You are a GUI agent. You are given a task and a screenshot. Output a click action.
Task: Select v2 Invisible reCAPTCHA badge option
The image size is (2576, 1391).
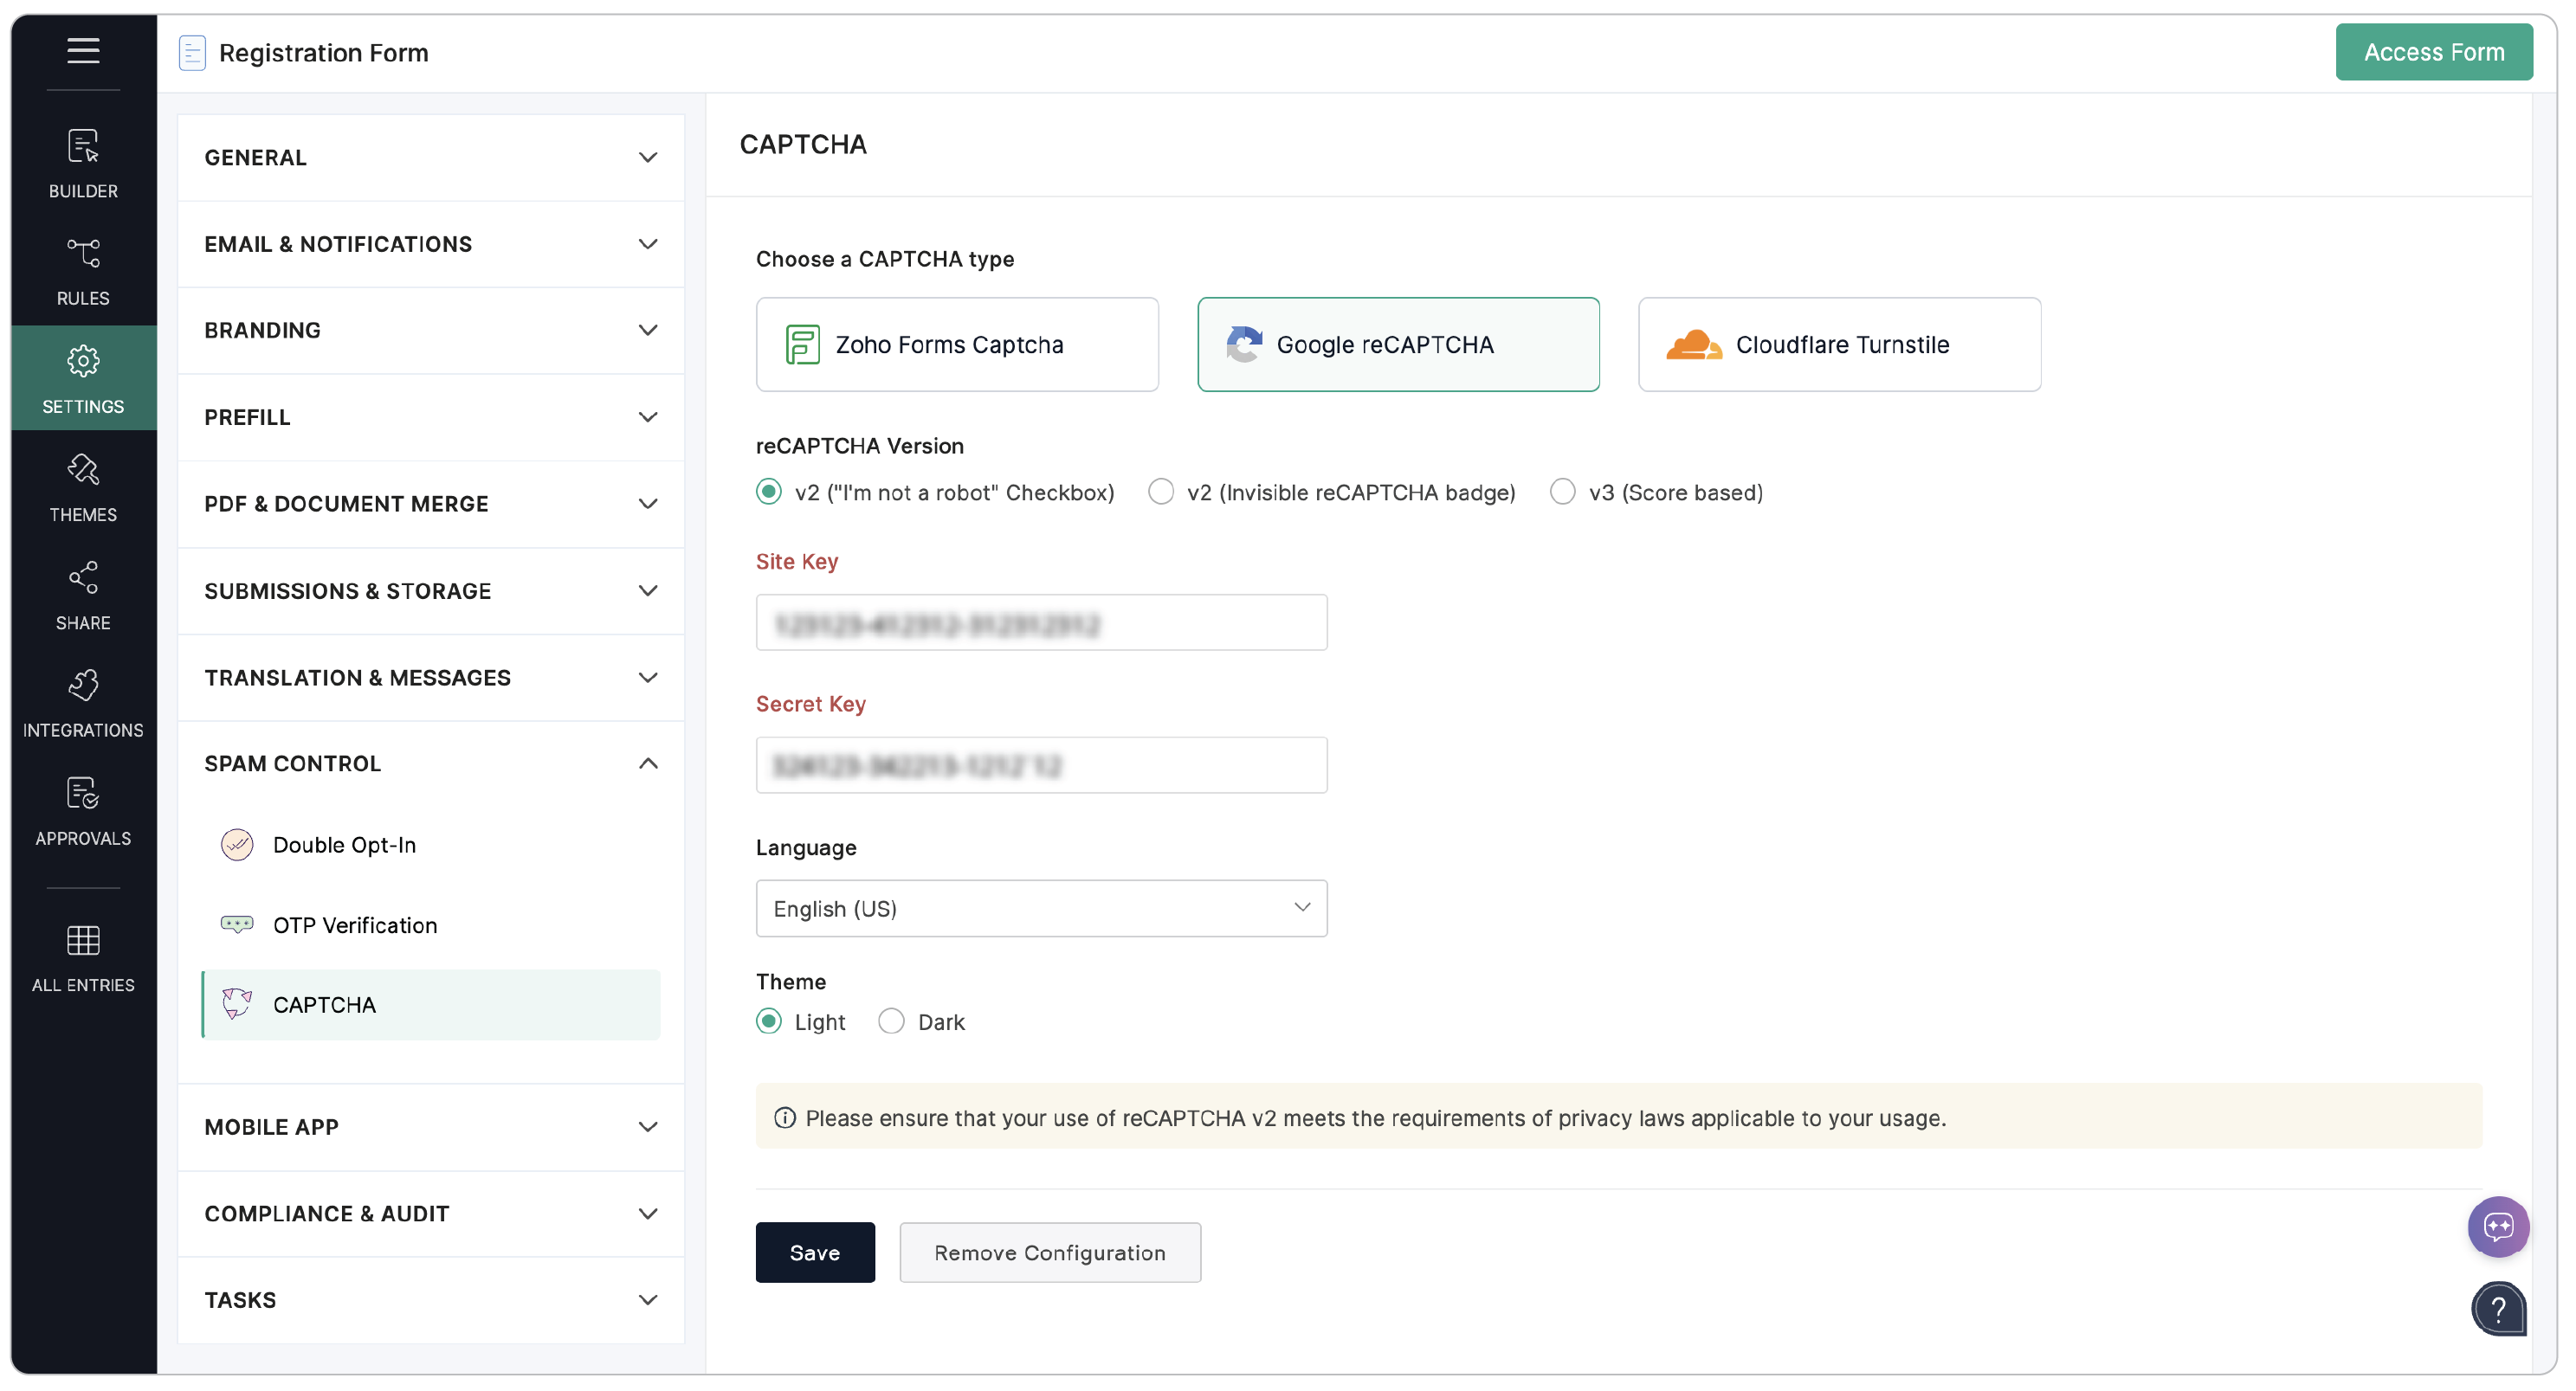pyautogui.click(x=1160, y=492)
